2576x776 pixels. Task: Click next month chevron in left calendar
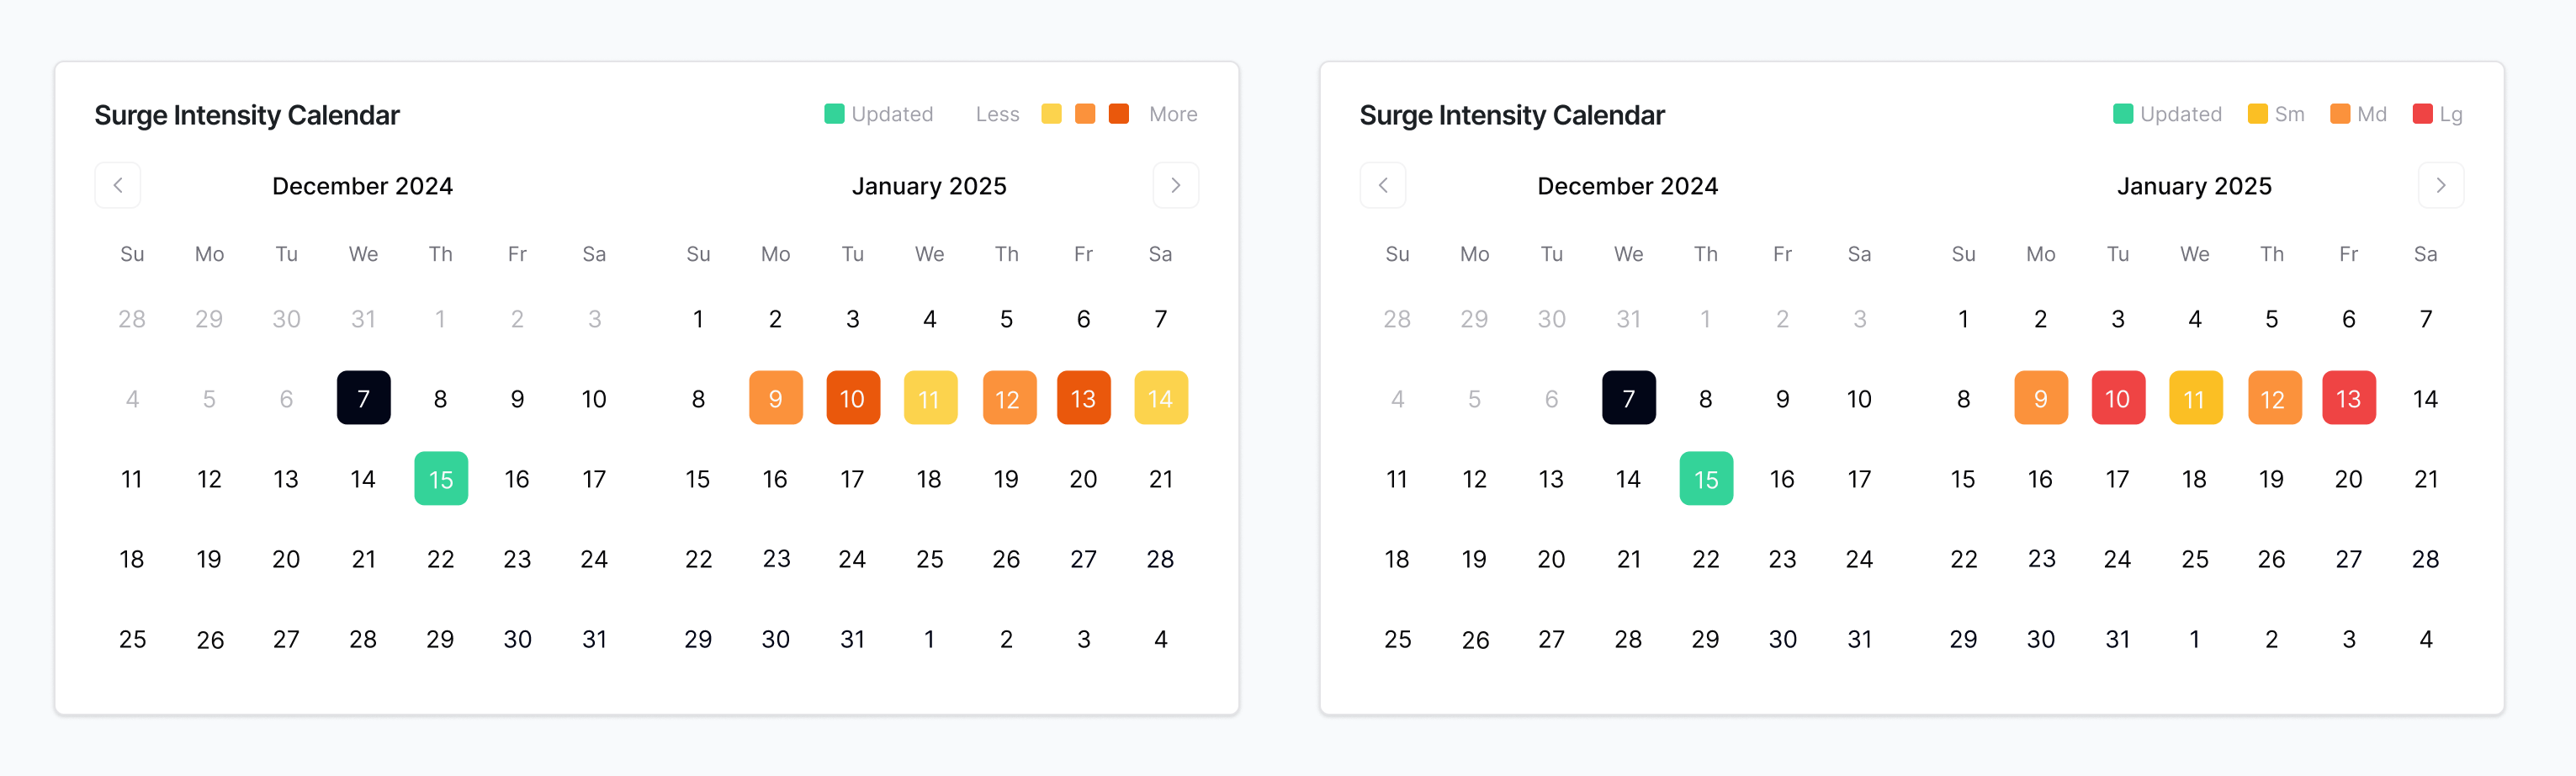point(1175,185)
